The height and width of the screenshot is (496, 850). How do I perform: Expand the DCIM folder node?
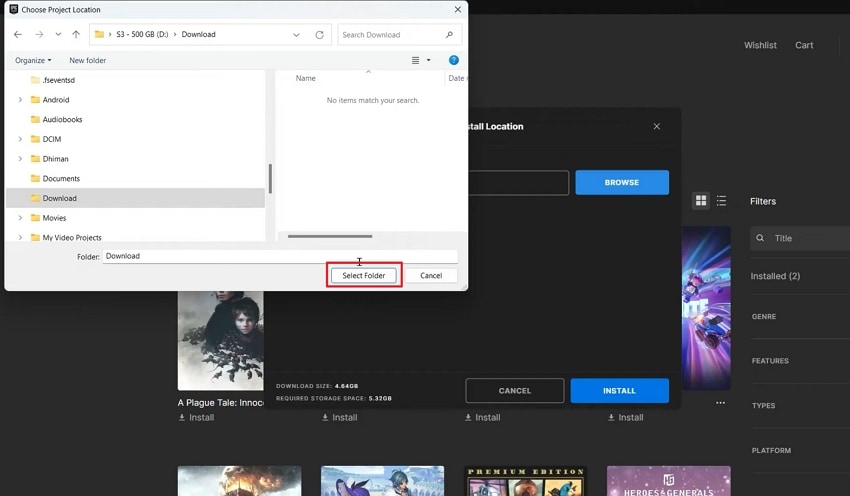[20, 139]
